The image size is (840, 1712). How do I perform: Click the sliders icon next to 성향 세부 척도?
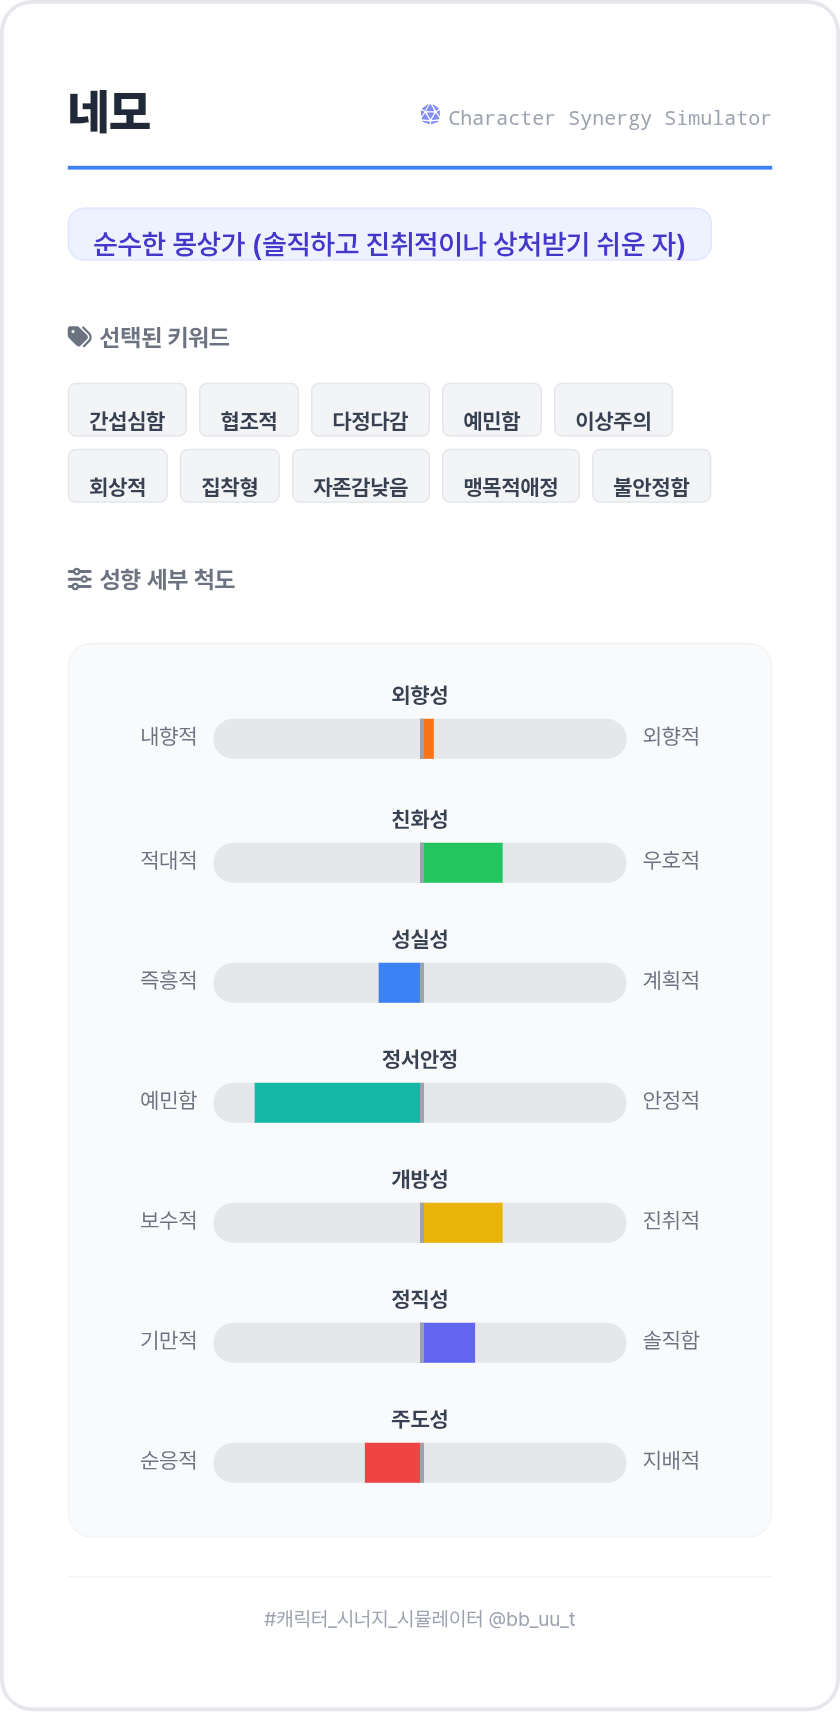(x=79, y=579)
